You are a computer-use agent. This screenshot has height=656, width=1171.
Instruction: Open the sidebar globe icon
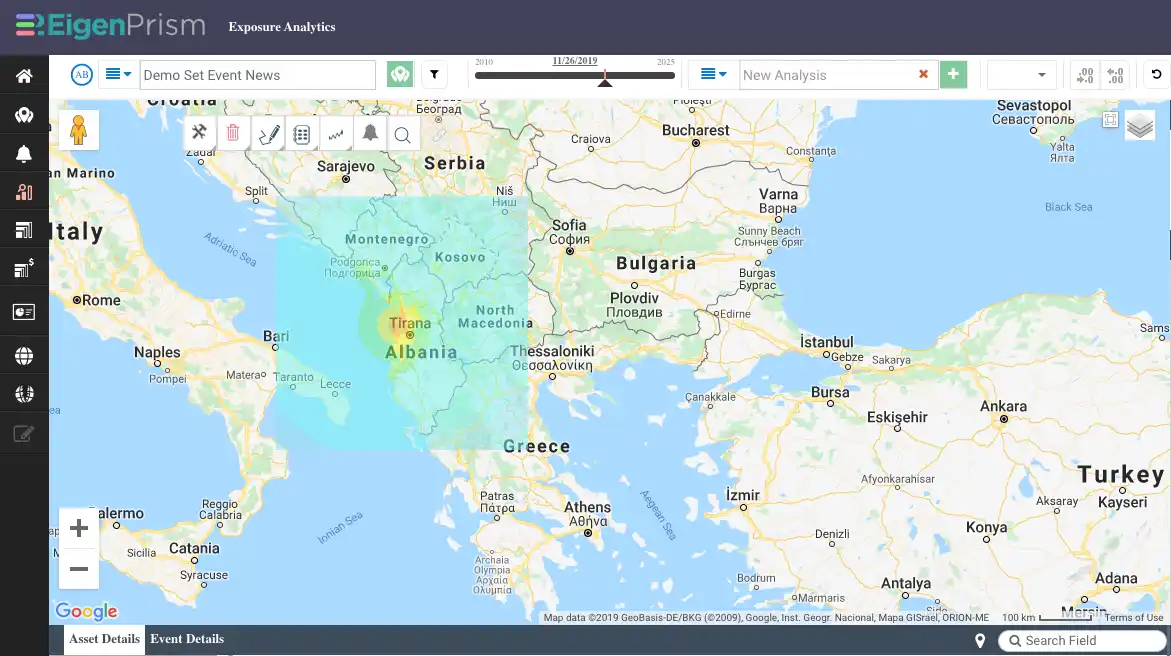(x=24, y=356)
